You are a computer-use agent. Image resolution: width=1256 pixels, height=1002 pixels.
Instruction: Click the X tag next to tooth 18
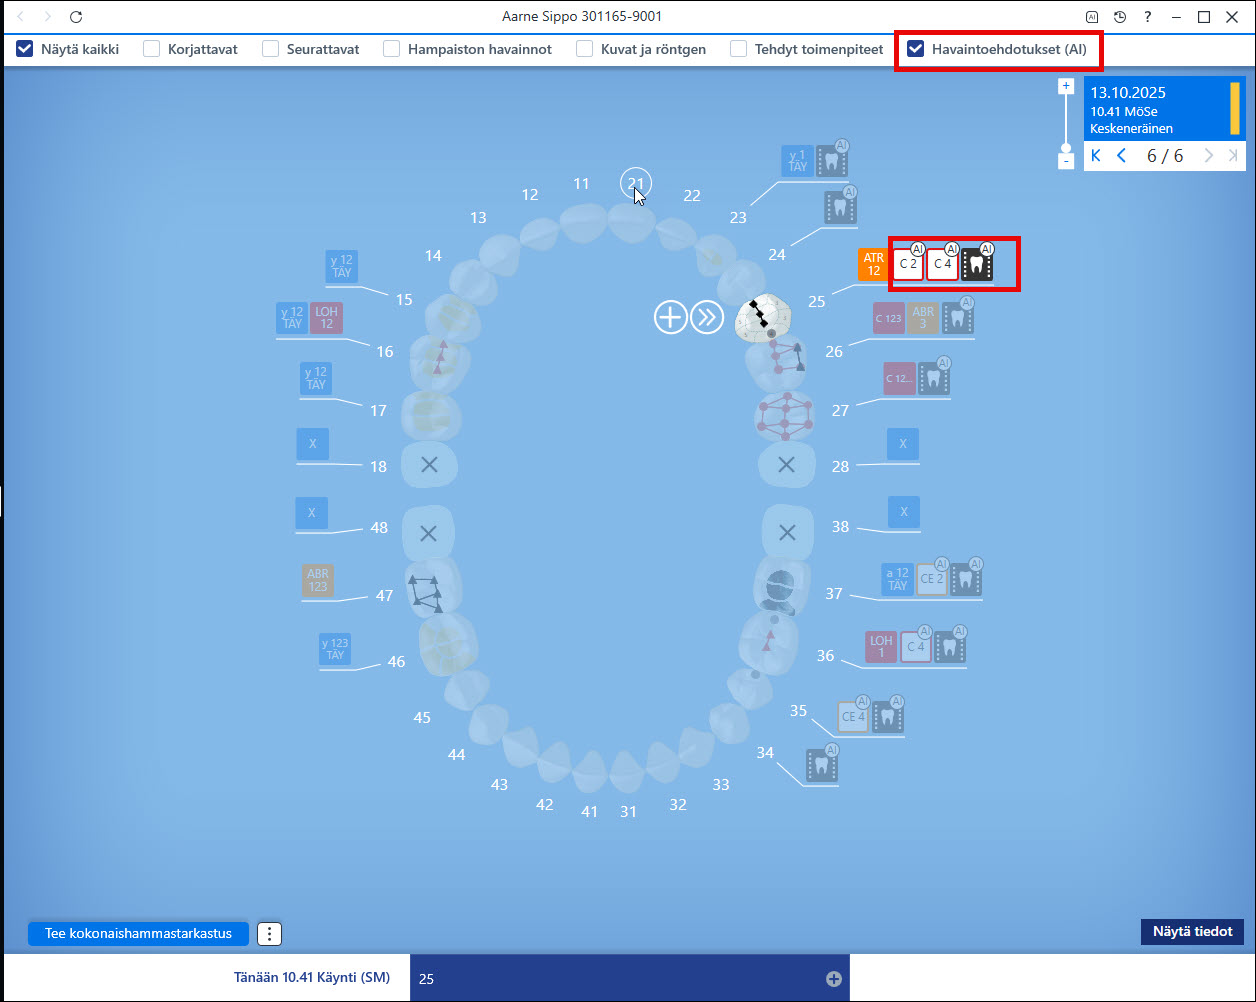click(312, 444)
